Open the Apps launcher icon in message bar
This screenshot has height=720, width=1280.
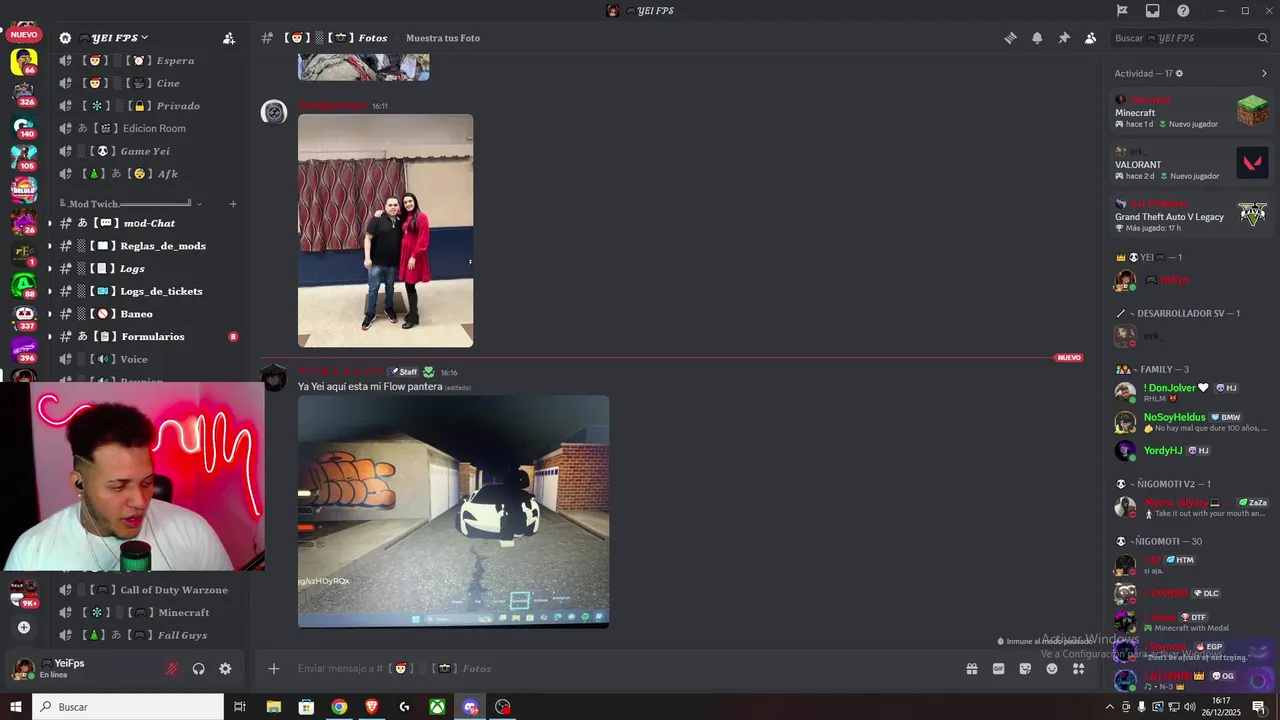click(1079, 669)
